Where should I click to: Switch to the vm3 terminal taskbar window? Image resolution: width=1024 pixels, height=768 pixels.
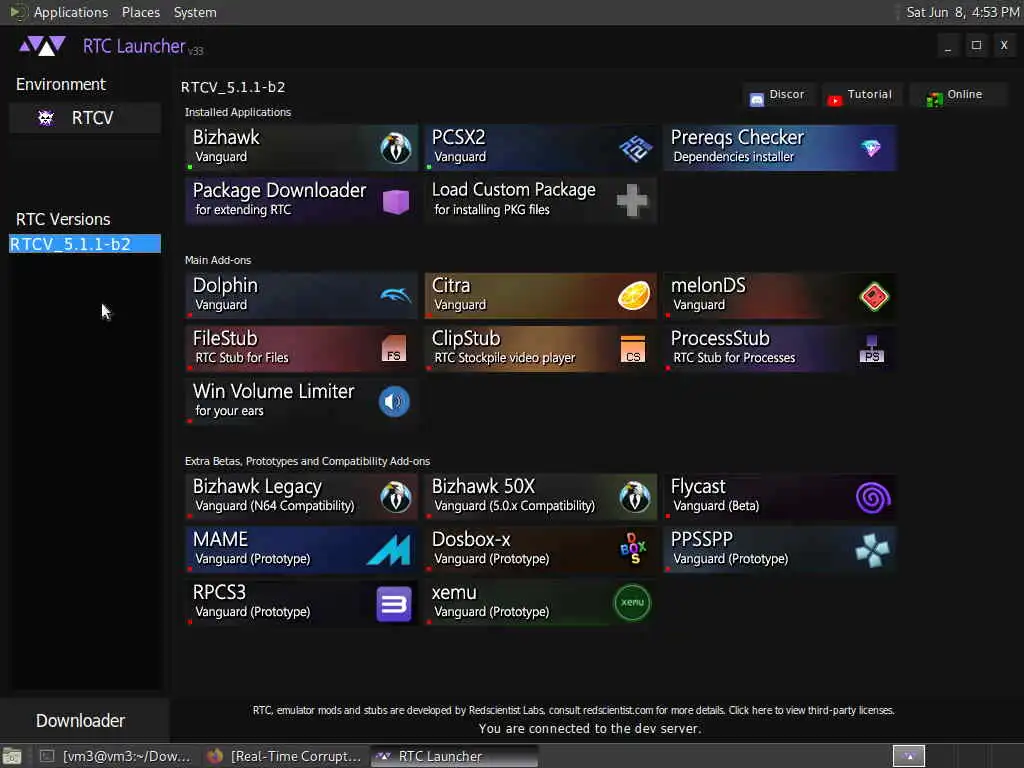click(116, 756)
